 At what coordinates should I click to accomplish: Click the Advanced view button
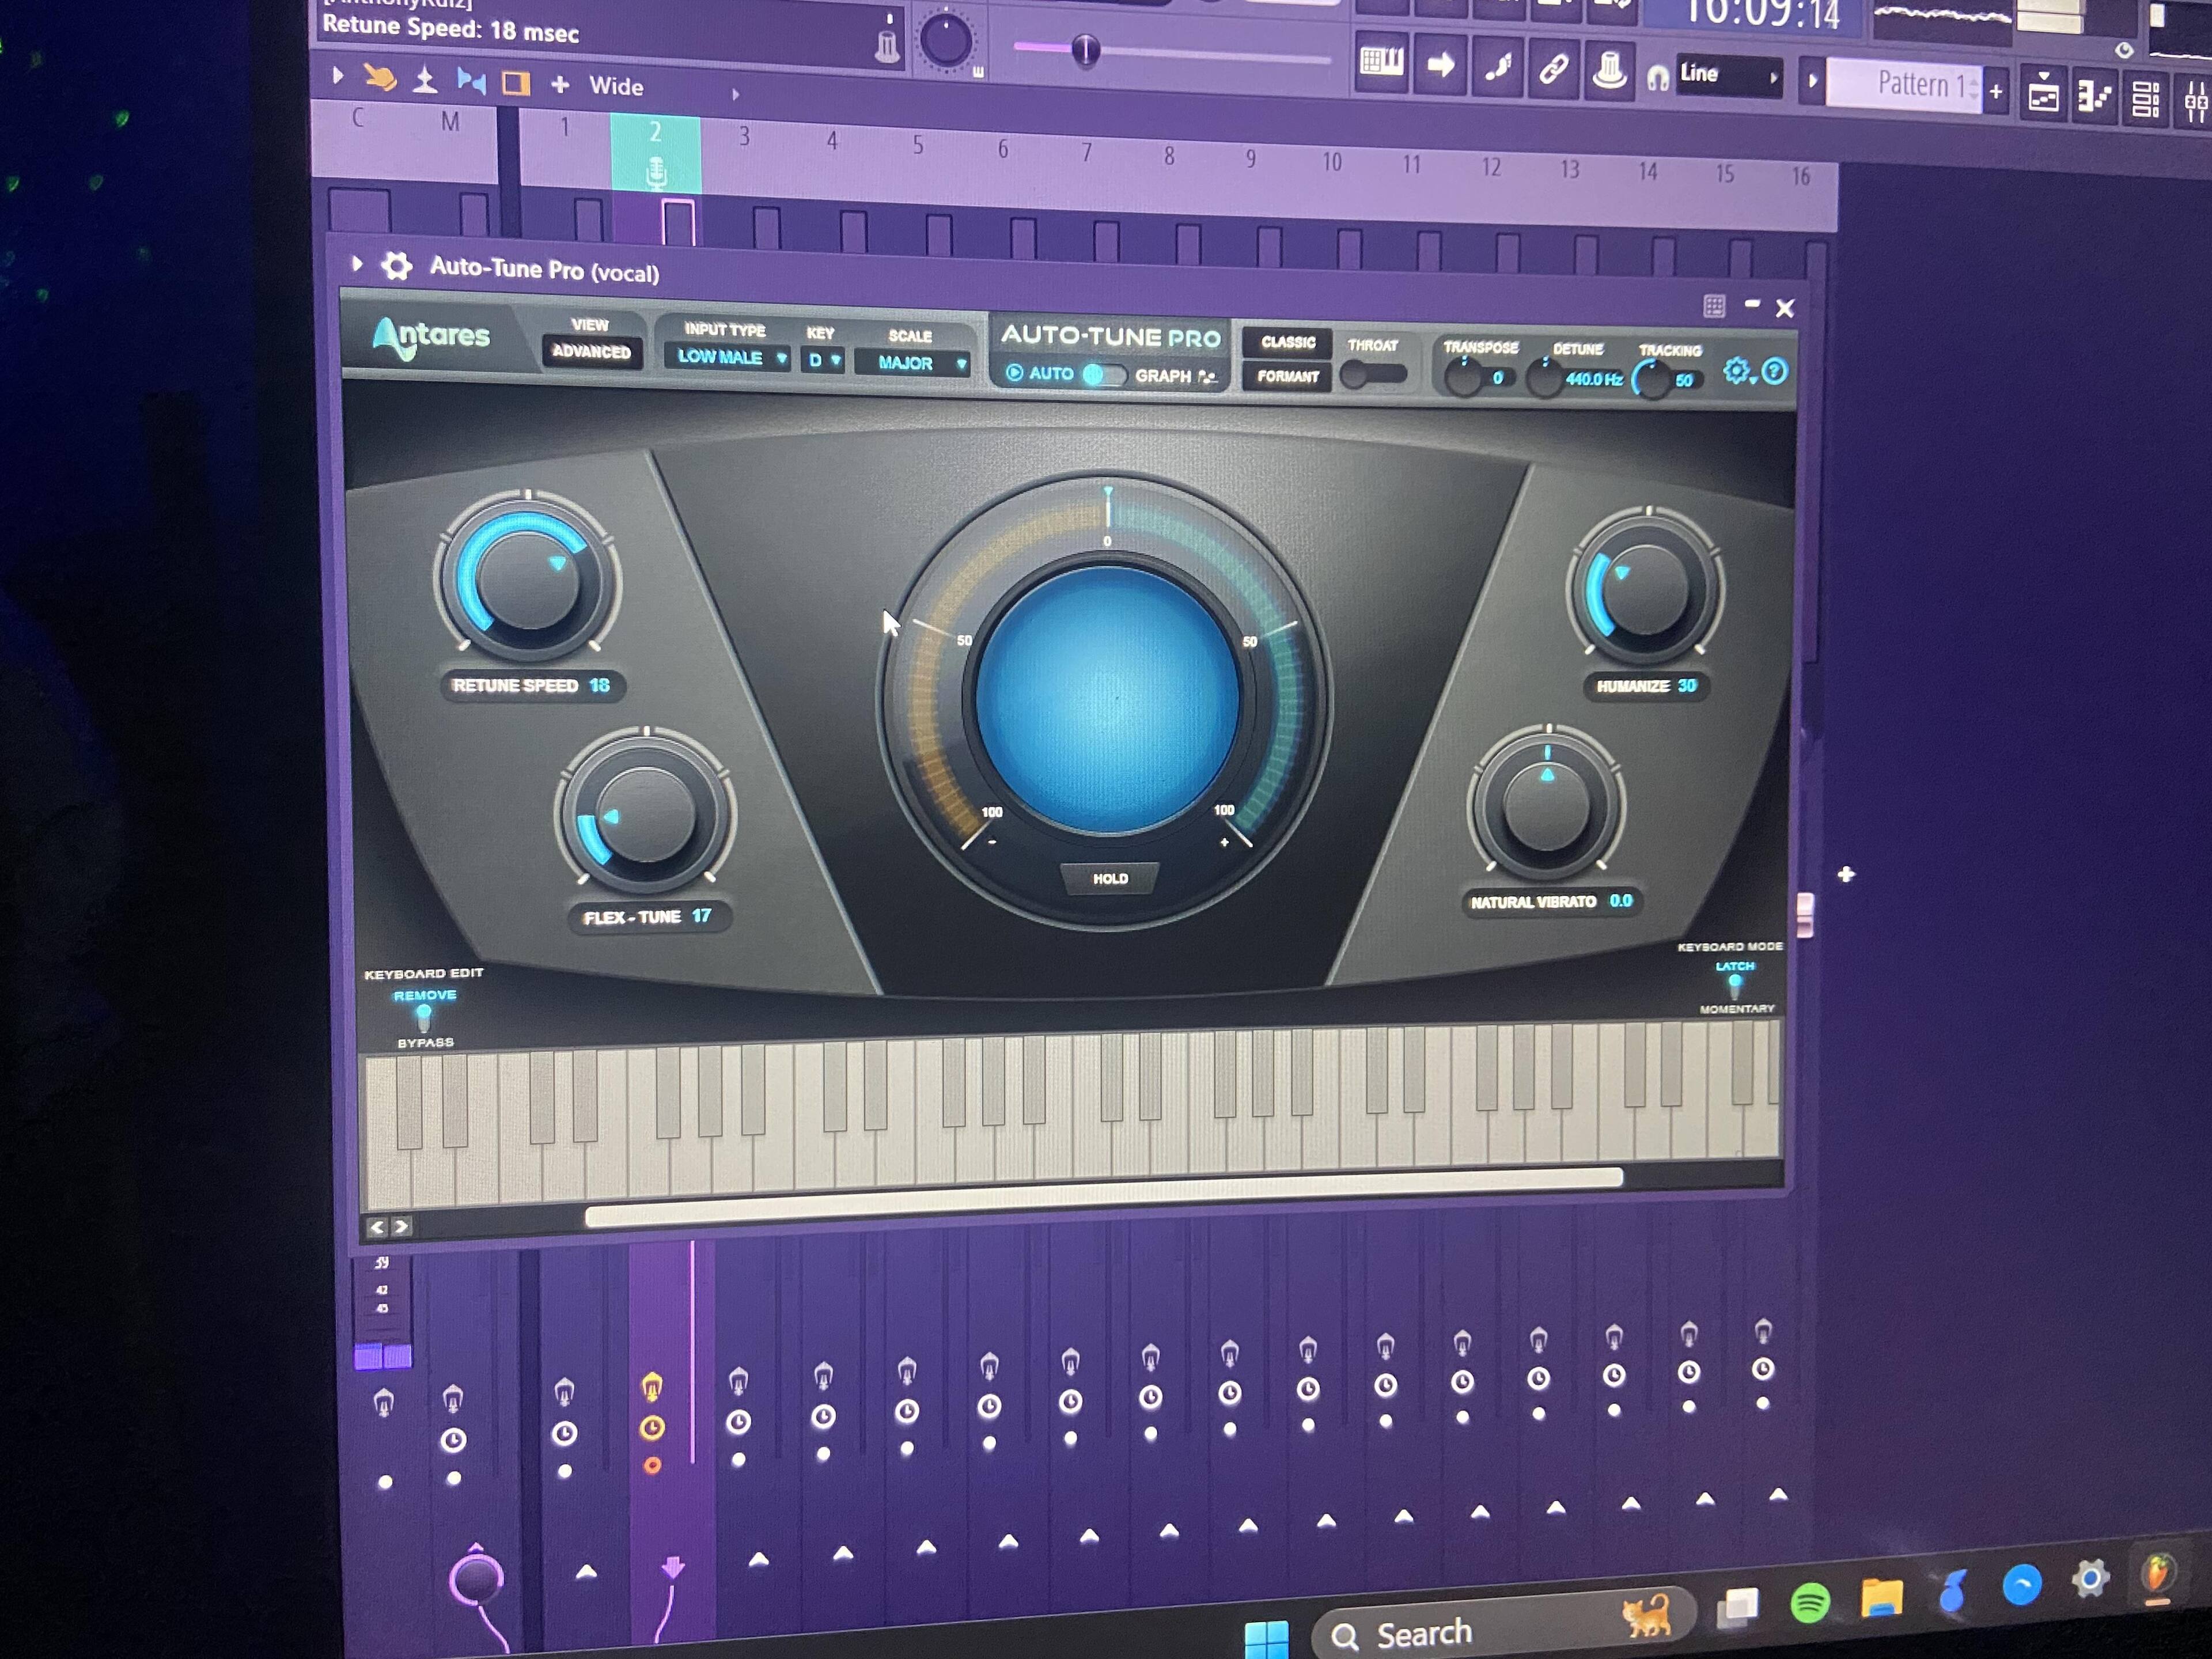[x=591, y=351]
